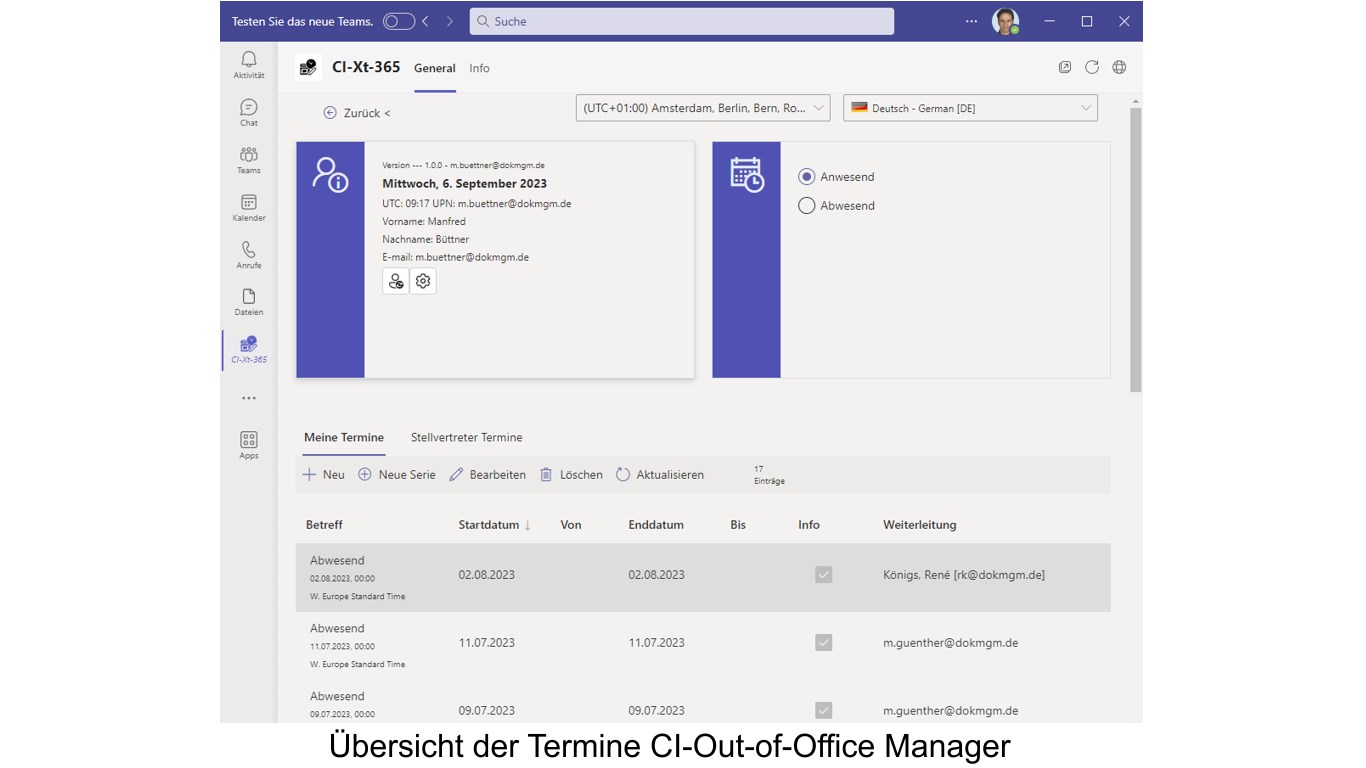1366x768 pixels.
Task: Click the Von column header
Action: [571, 525]
